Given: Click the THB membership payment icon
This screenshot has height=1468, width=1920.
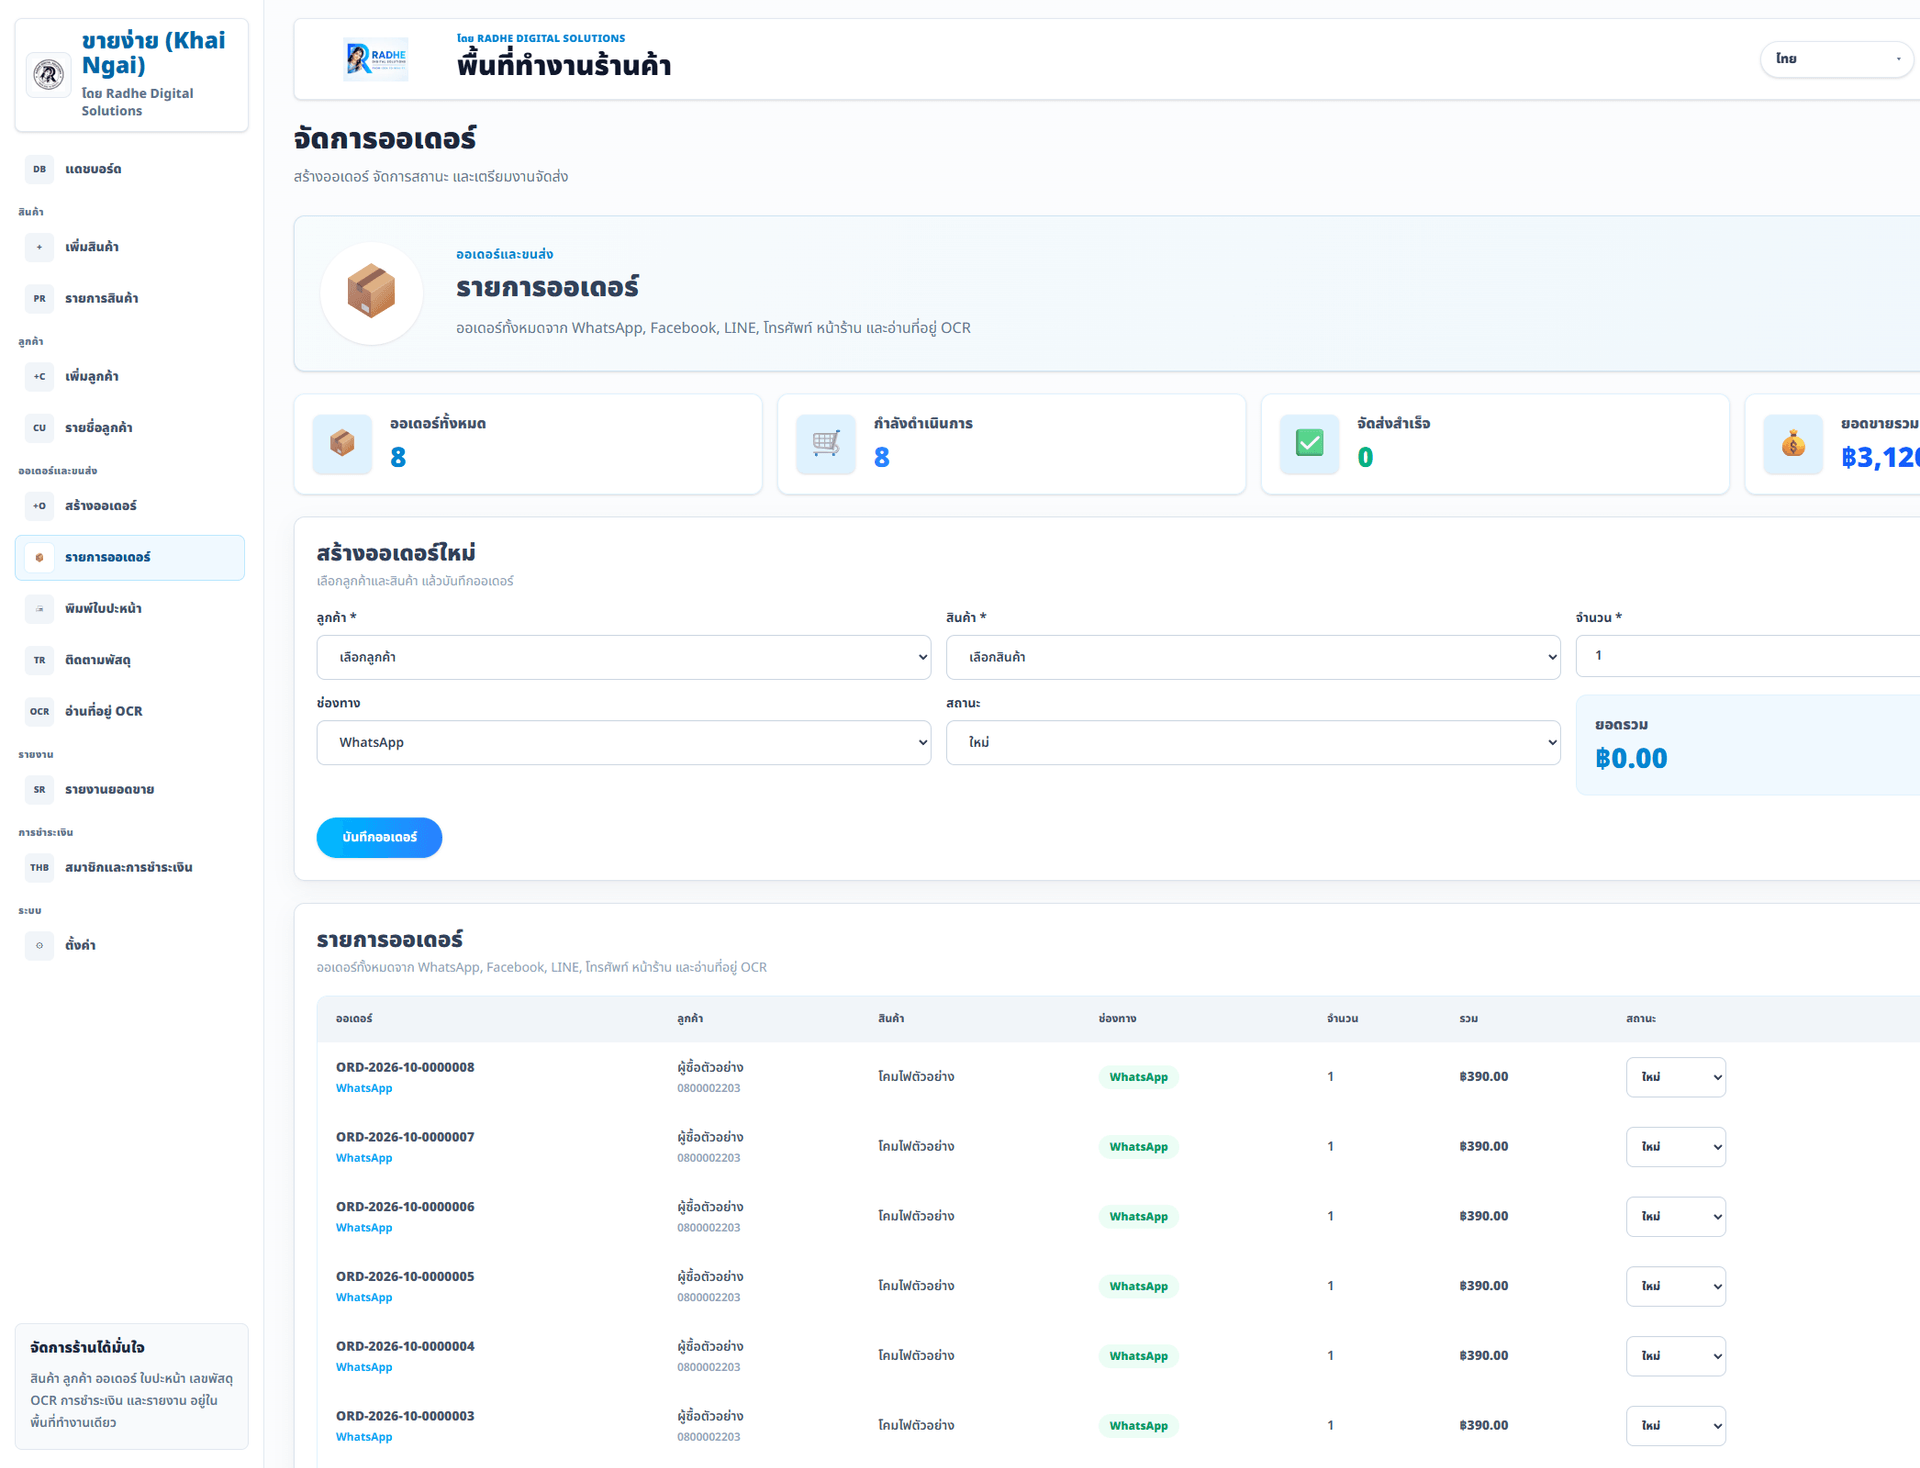Looking at the screenshot, I should 39,867.
